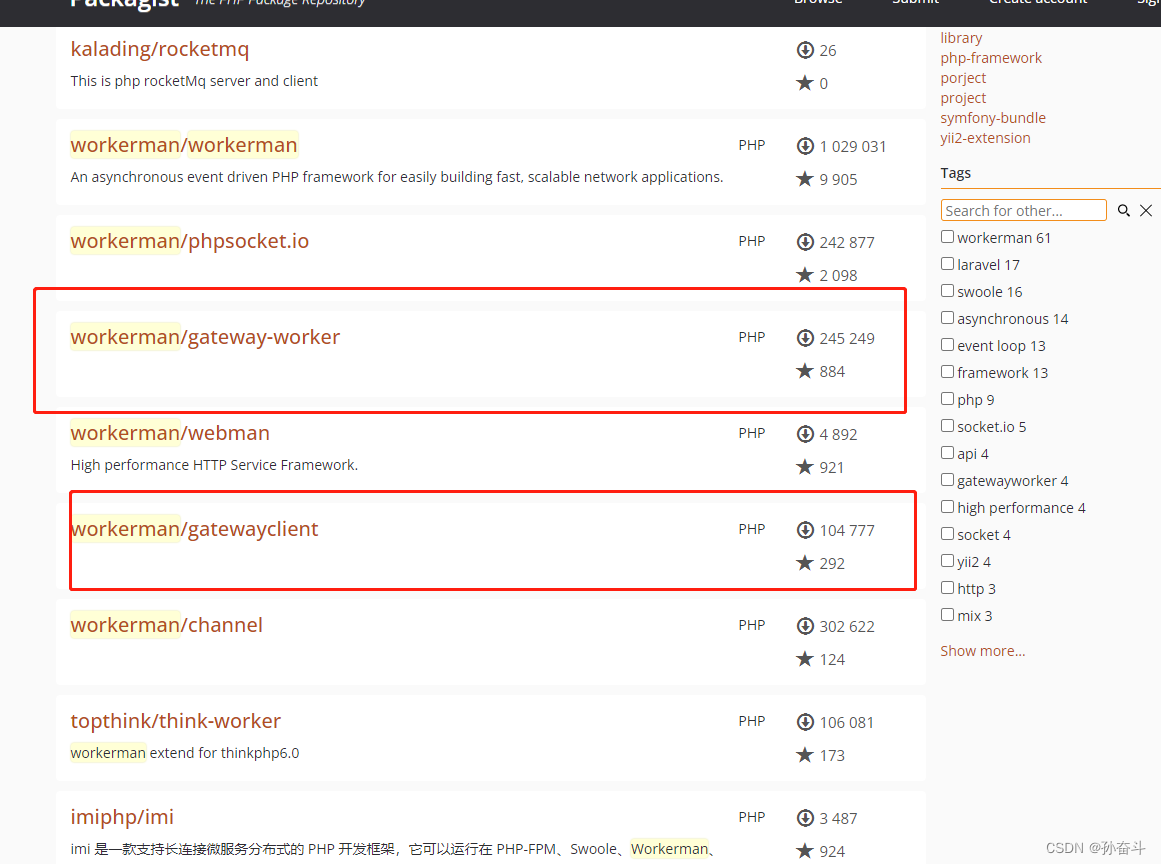The height and width of the screenshot is (864, 1161).
Task: Click the X icon to clear tag search
Action: (x=1146, y=210)
